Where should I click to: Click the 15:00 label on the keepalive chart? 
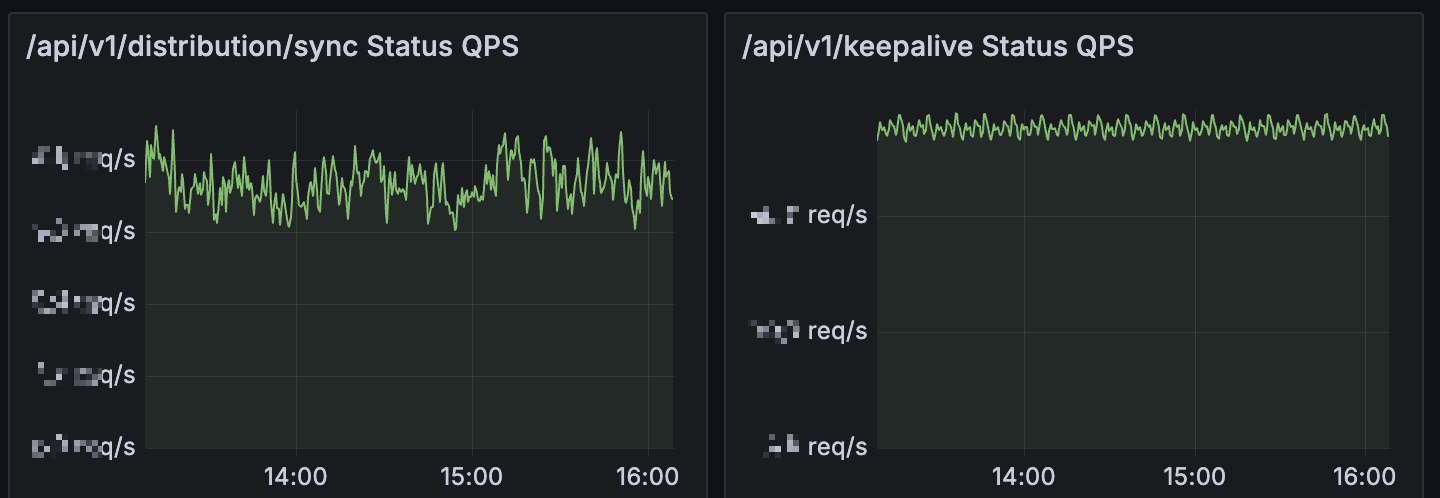point(1196,474)
